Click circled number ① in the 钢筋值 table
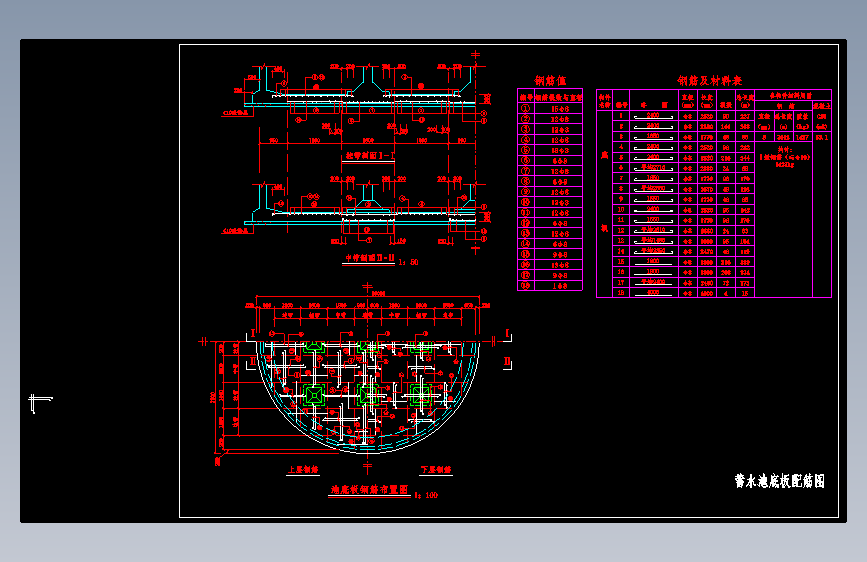Image resolution: width=867 pixels, height=562 pixels. (x=525, y=108)
